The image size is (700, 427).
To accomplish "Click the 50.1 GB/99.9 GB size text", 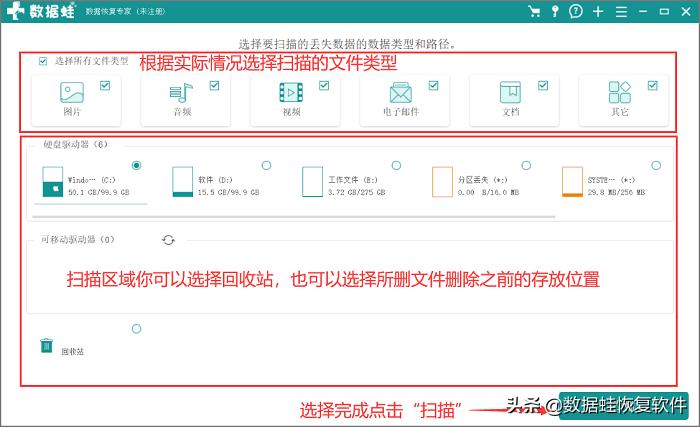I will point(99,193).
